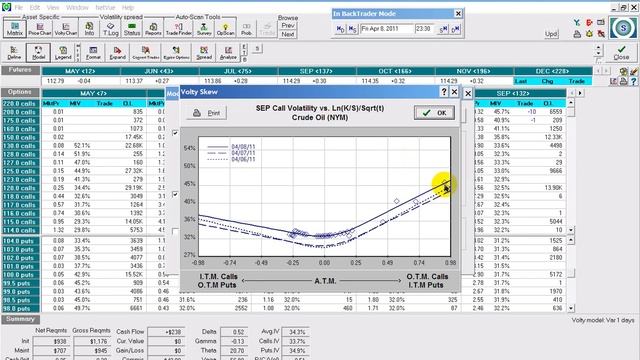The height and width of the screenshot is (360, 640).
Task: Open the Volty Chart tool
Action: pos(65,29)
